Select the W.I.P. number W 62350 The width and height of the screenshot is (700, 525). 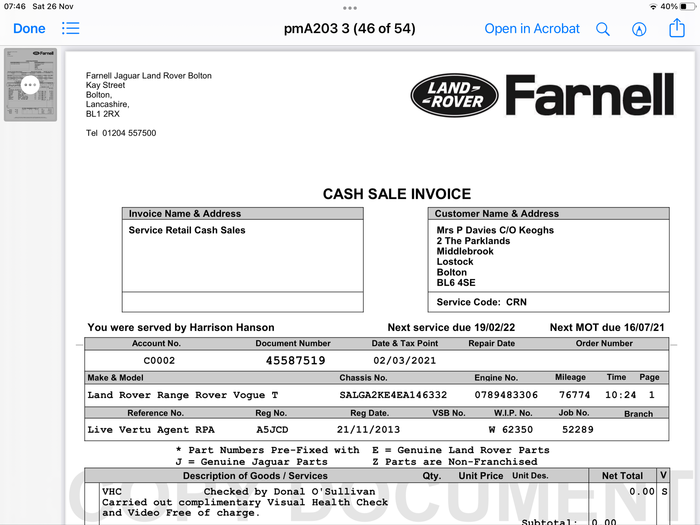pyautogui.click(x=511, y=429)
